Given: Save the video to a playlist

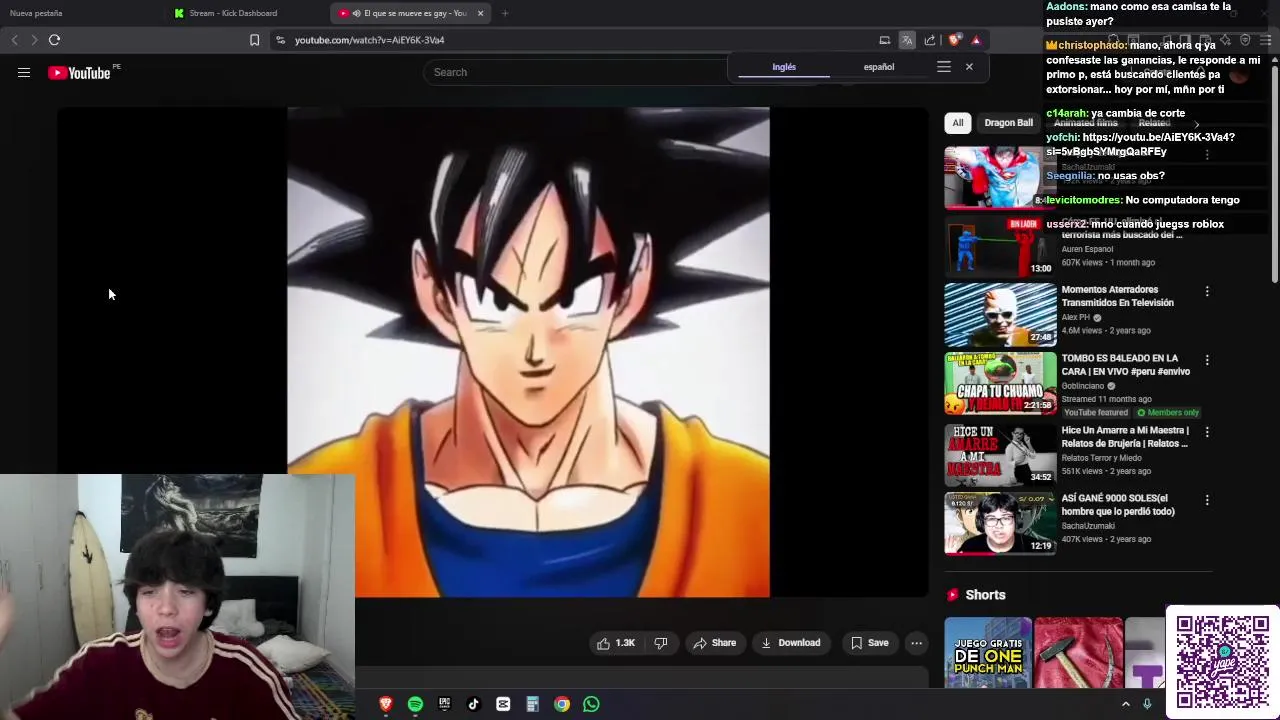Looking at the screenshot, I should [x=869, y=643].
